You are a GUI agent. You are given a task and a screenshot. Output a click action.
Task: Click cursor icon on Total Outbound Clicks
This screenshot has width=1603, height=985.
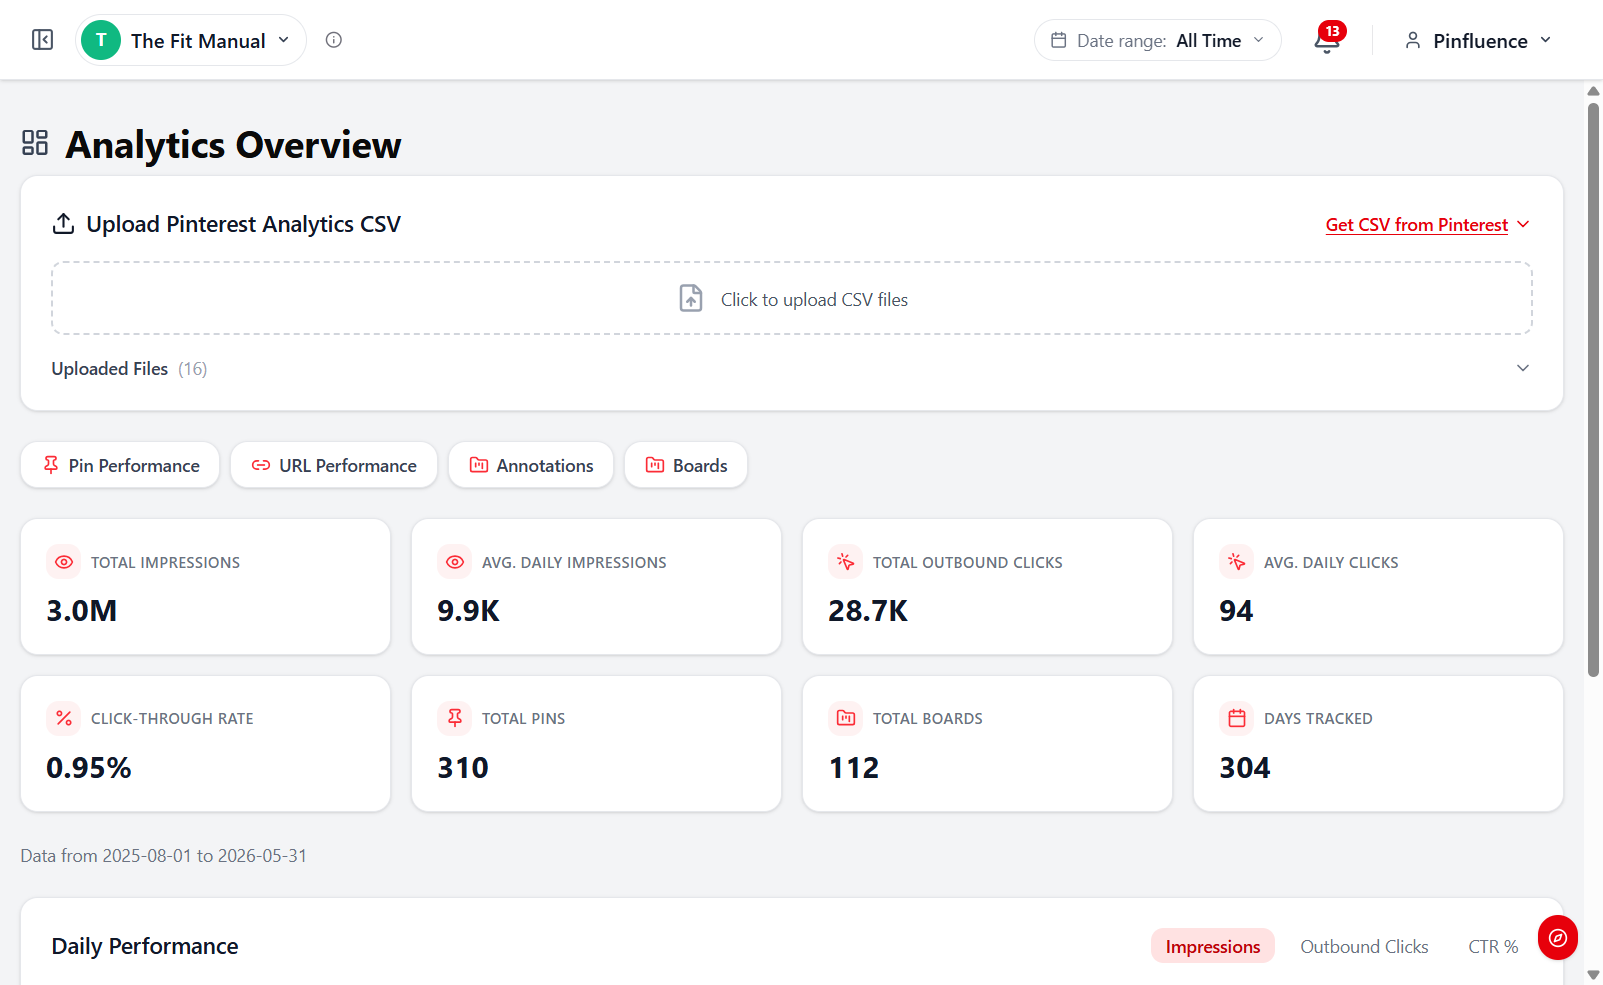coord(846,562)
